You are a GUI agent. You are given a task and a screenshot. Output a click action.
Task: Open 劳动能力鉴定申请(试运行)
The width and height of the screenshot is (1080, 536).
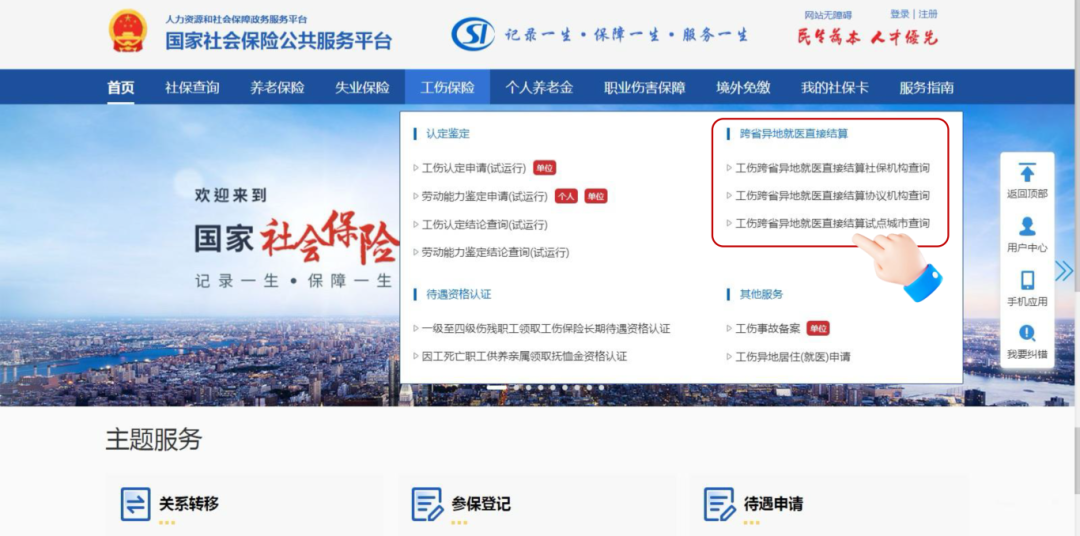(485, 196)
